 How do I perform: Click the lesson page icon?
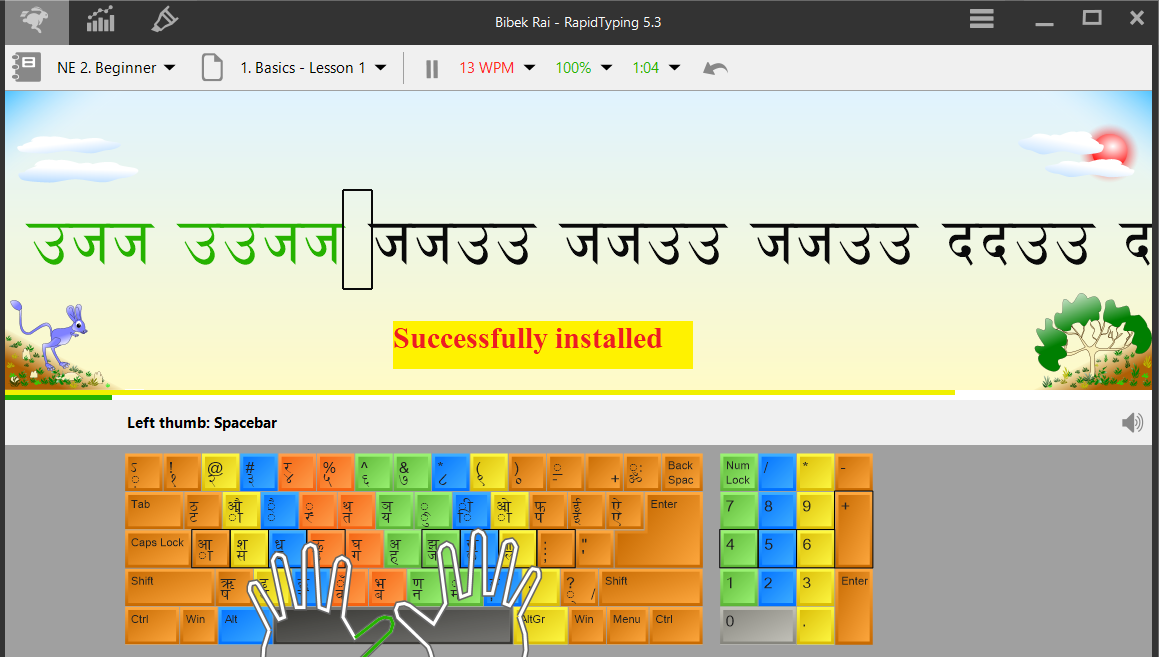[211, 67]
